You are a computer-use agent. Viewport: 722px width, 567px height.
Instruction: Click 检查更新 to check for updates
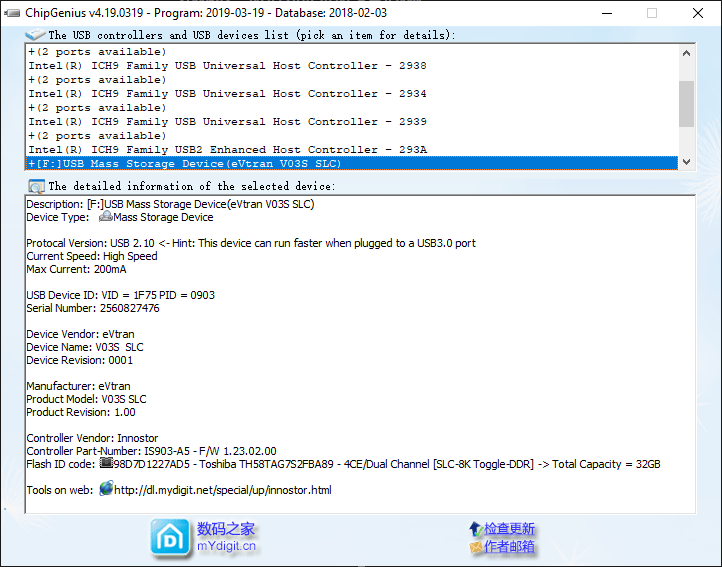509,529
